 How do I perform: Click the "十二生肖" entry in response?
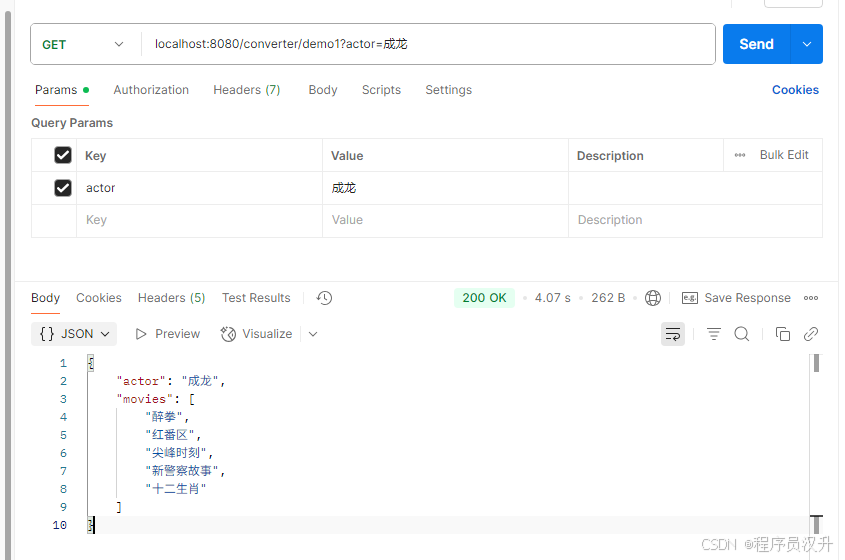pyautogui.click(x=176, y=489)
